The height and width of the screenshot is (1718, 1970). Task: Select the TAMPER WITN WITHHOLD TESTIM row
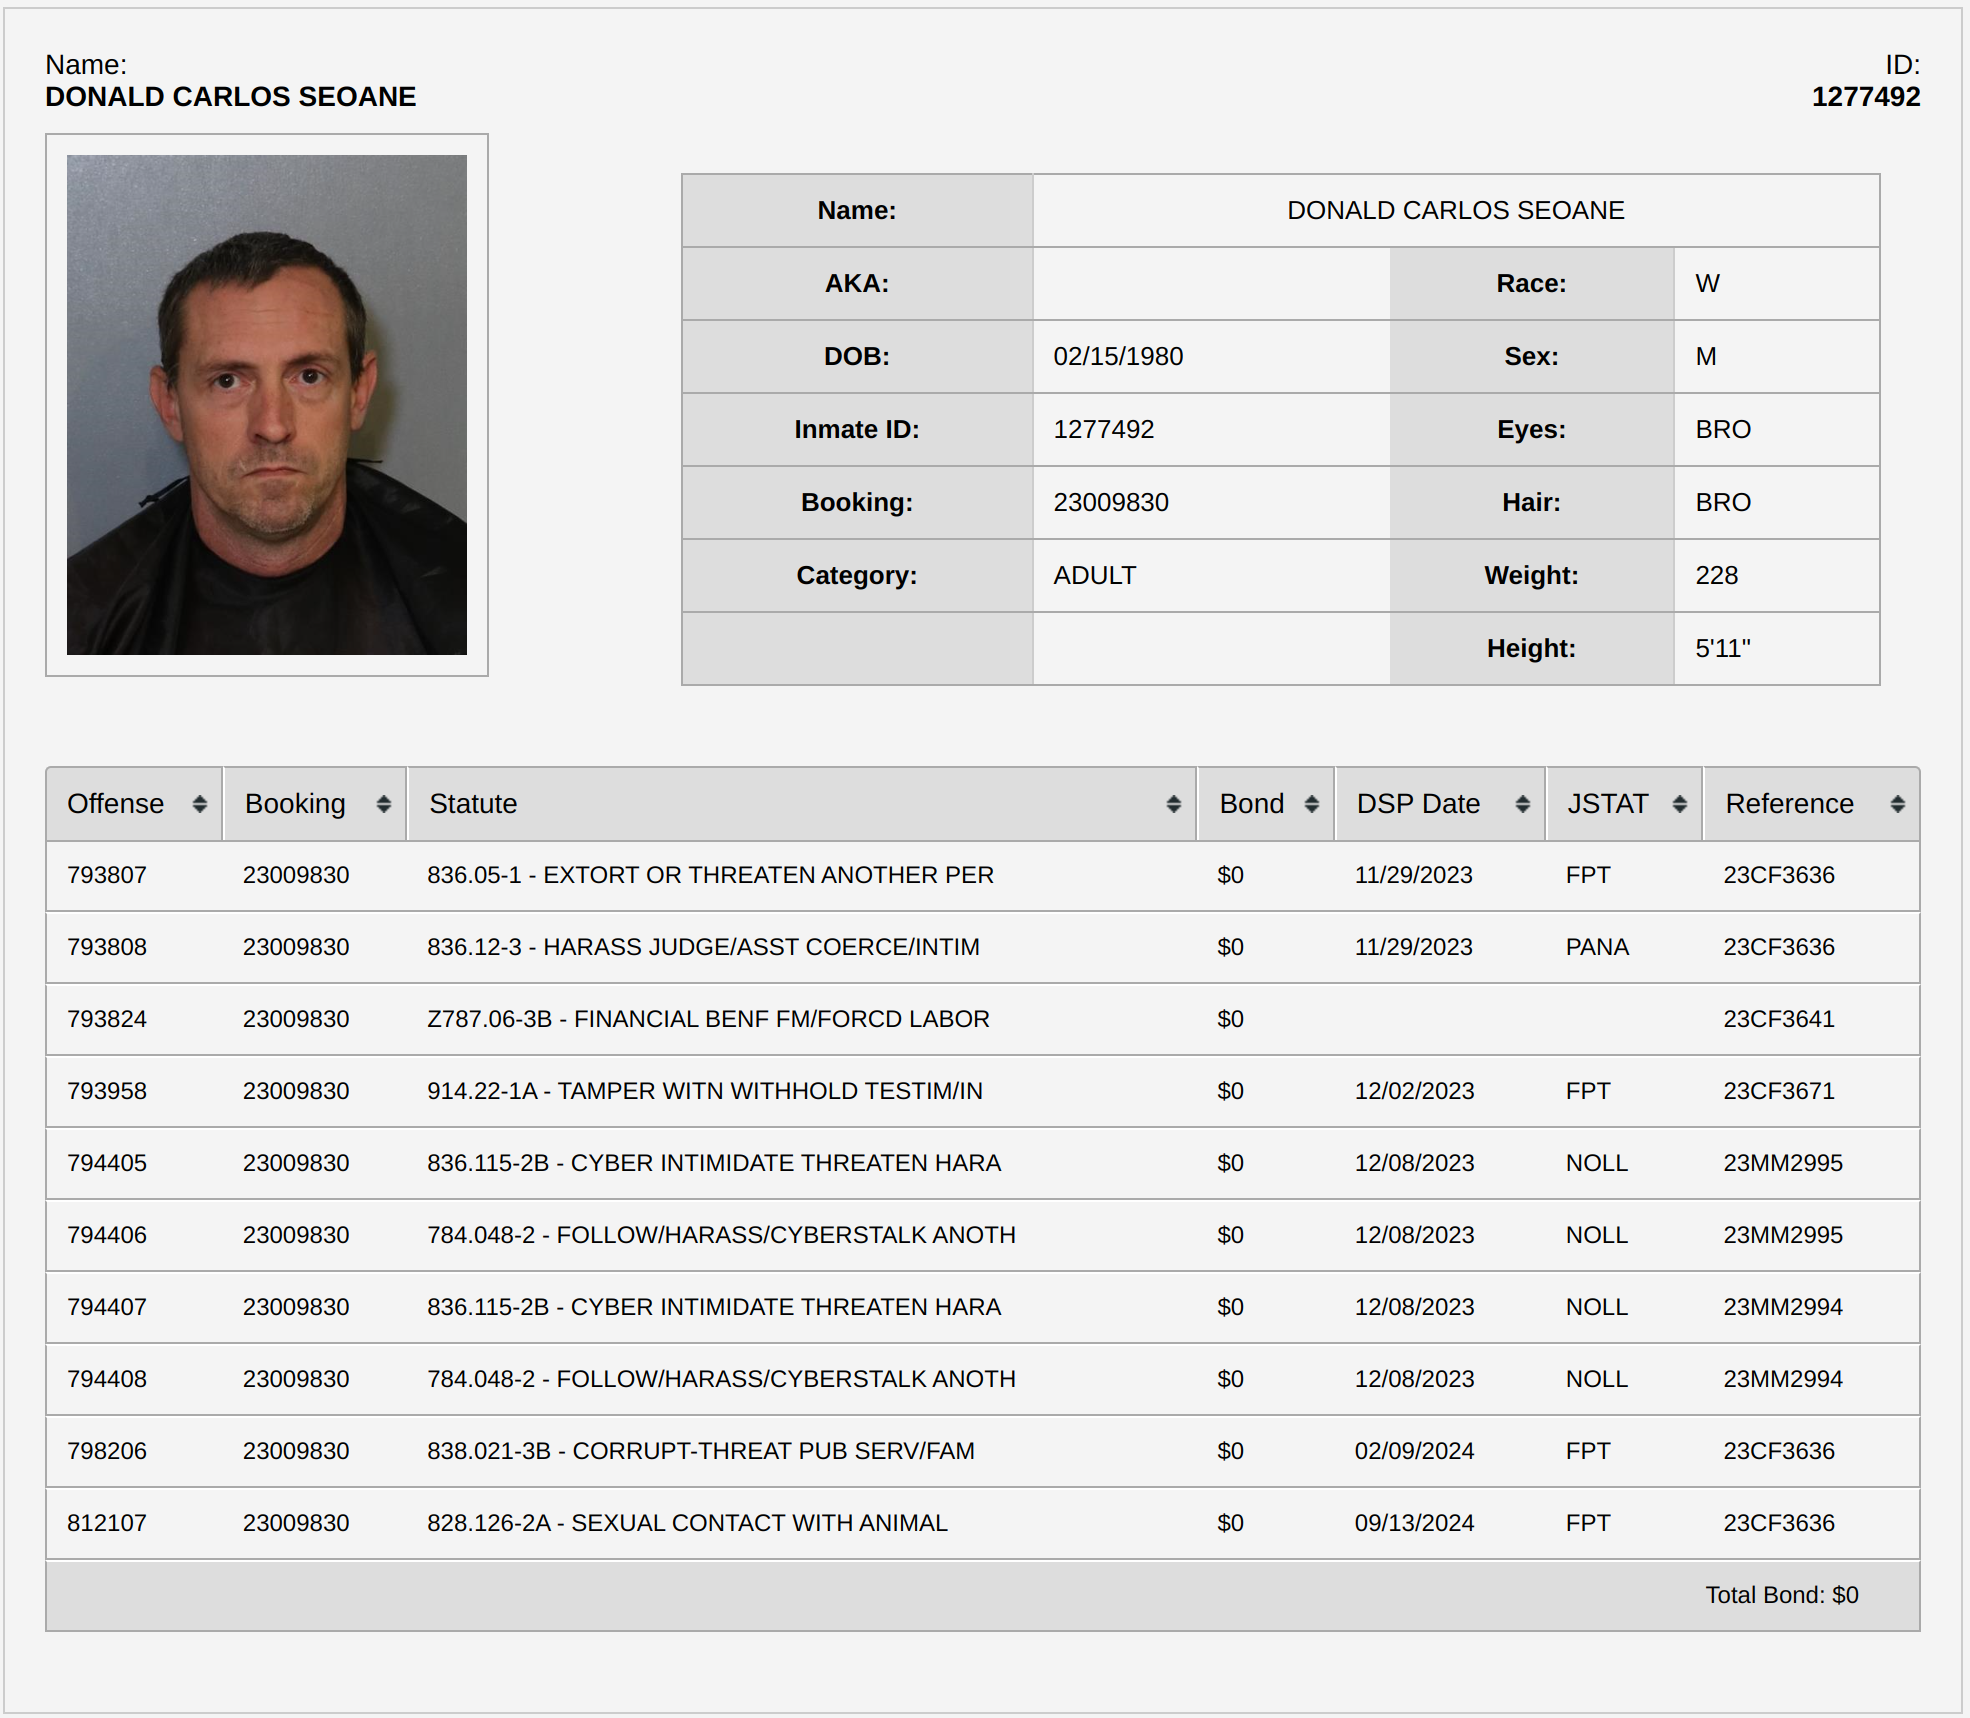pyautogui.click(x=704, y=1091)
